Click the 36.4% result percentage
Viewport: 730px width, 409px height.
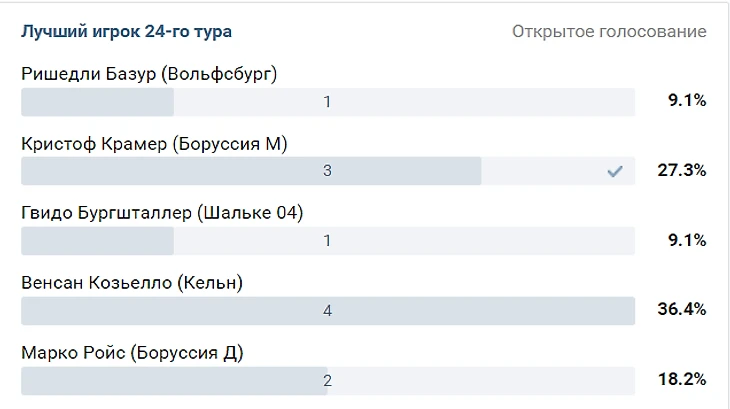[682, 310]
